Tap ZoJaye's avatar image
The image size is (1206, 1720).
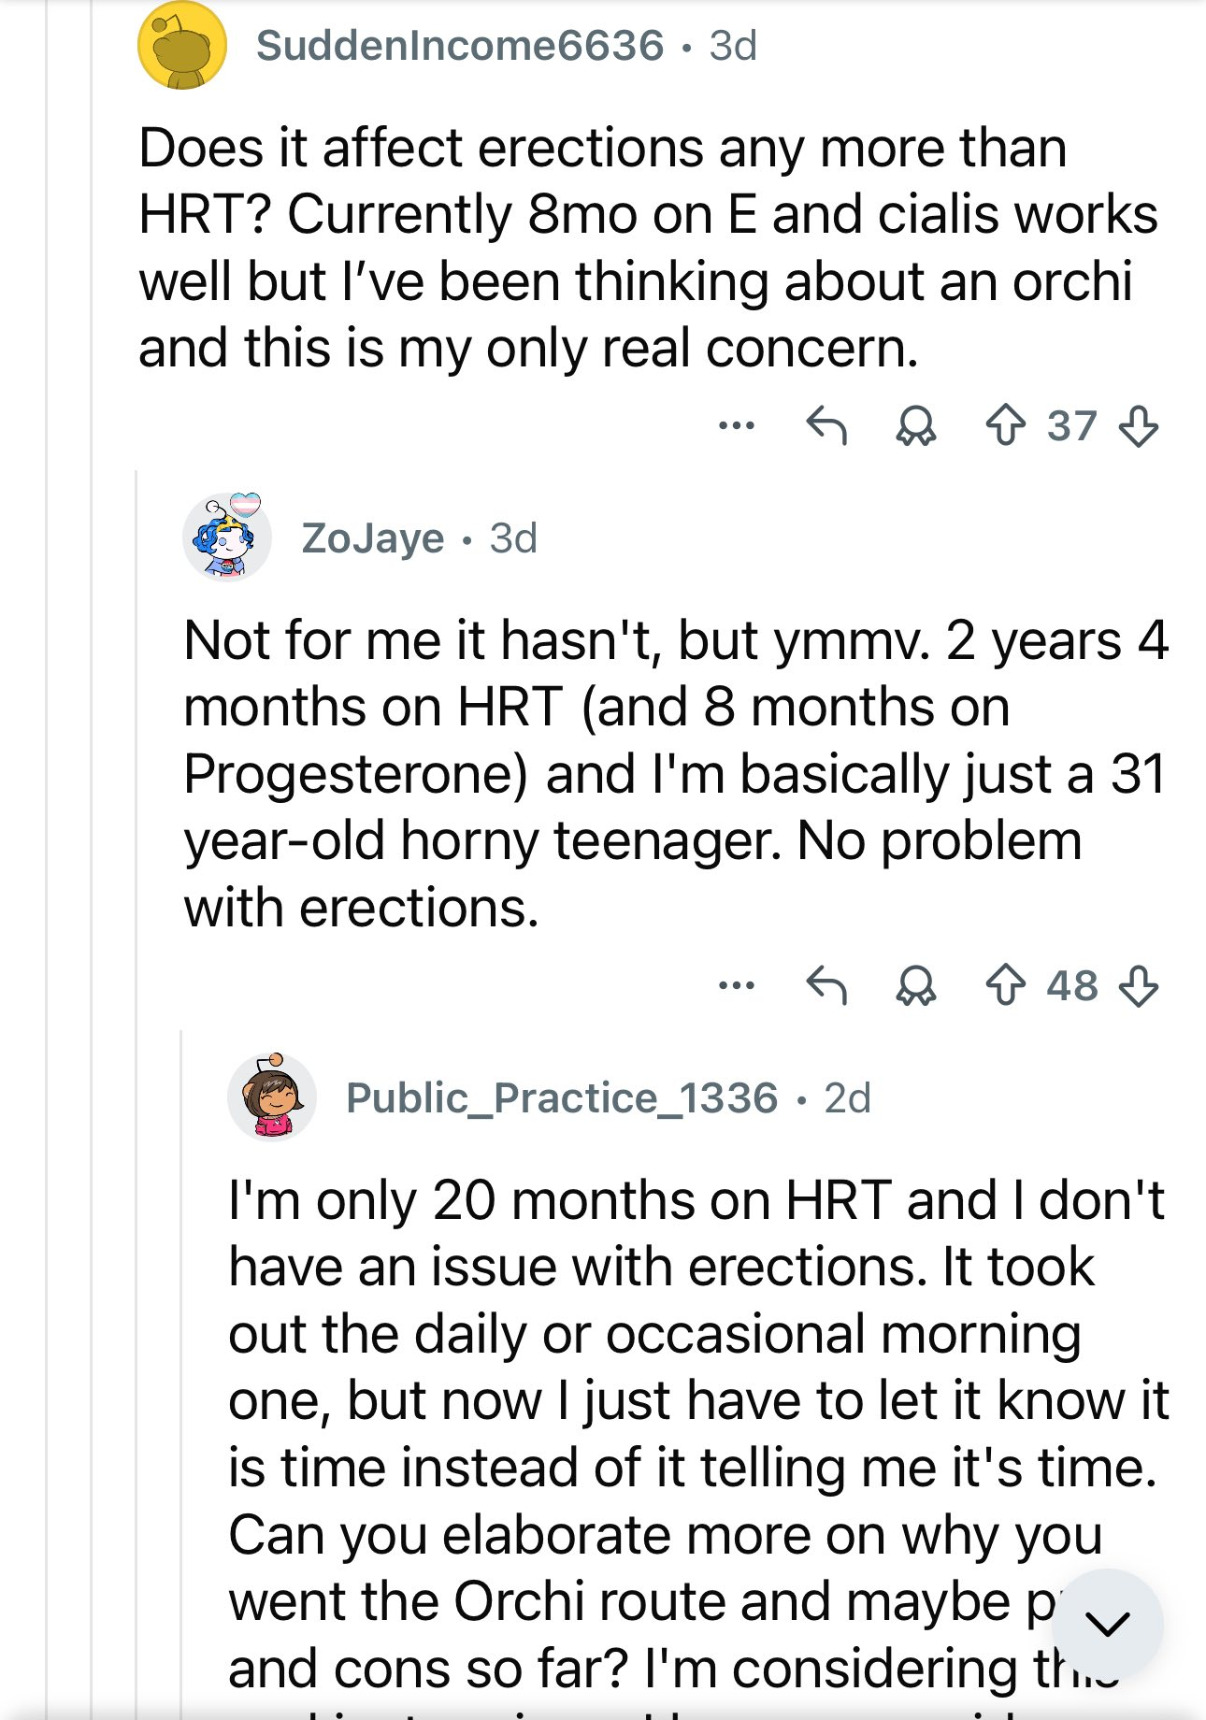227,537
